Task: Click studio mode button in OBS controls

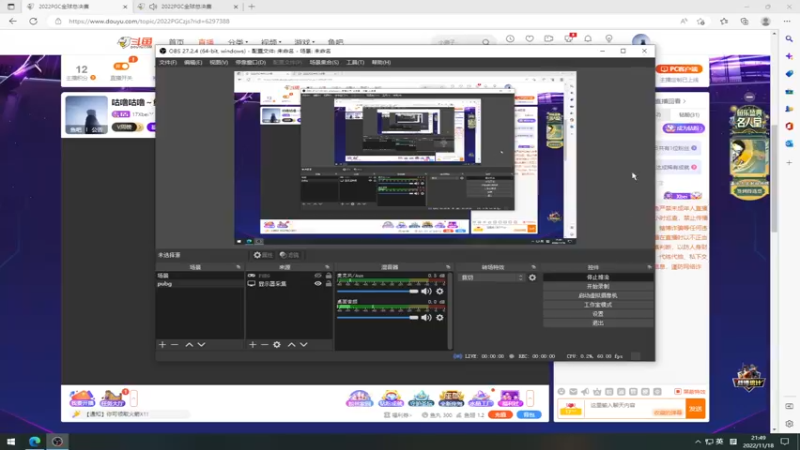Action: (598, 305)
